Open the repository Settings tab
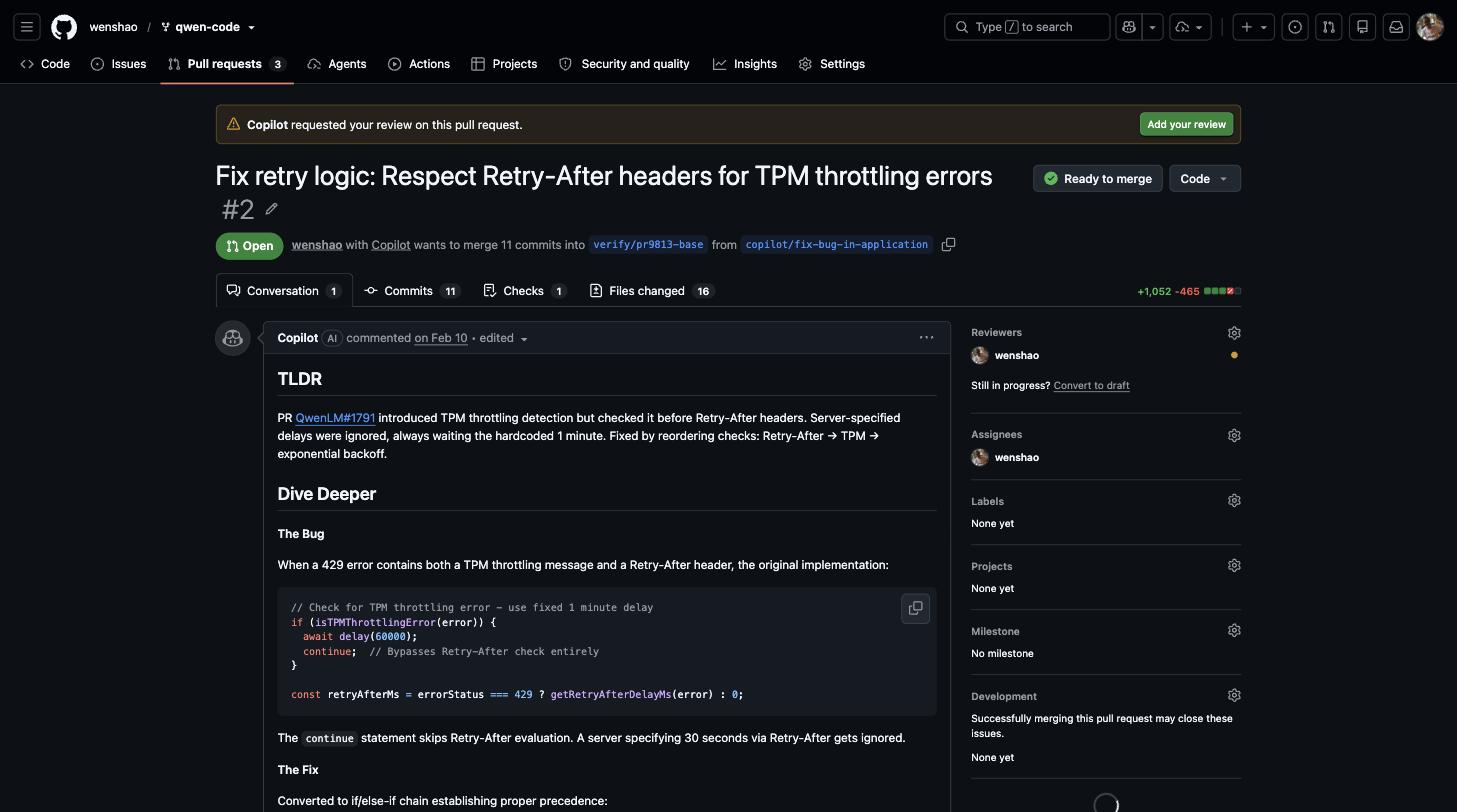Image resolution: width=1457 pixels, height=812 pixels. [x=832, y=64]
